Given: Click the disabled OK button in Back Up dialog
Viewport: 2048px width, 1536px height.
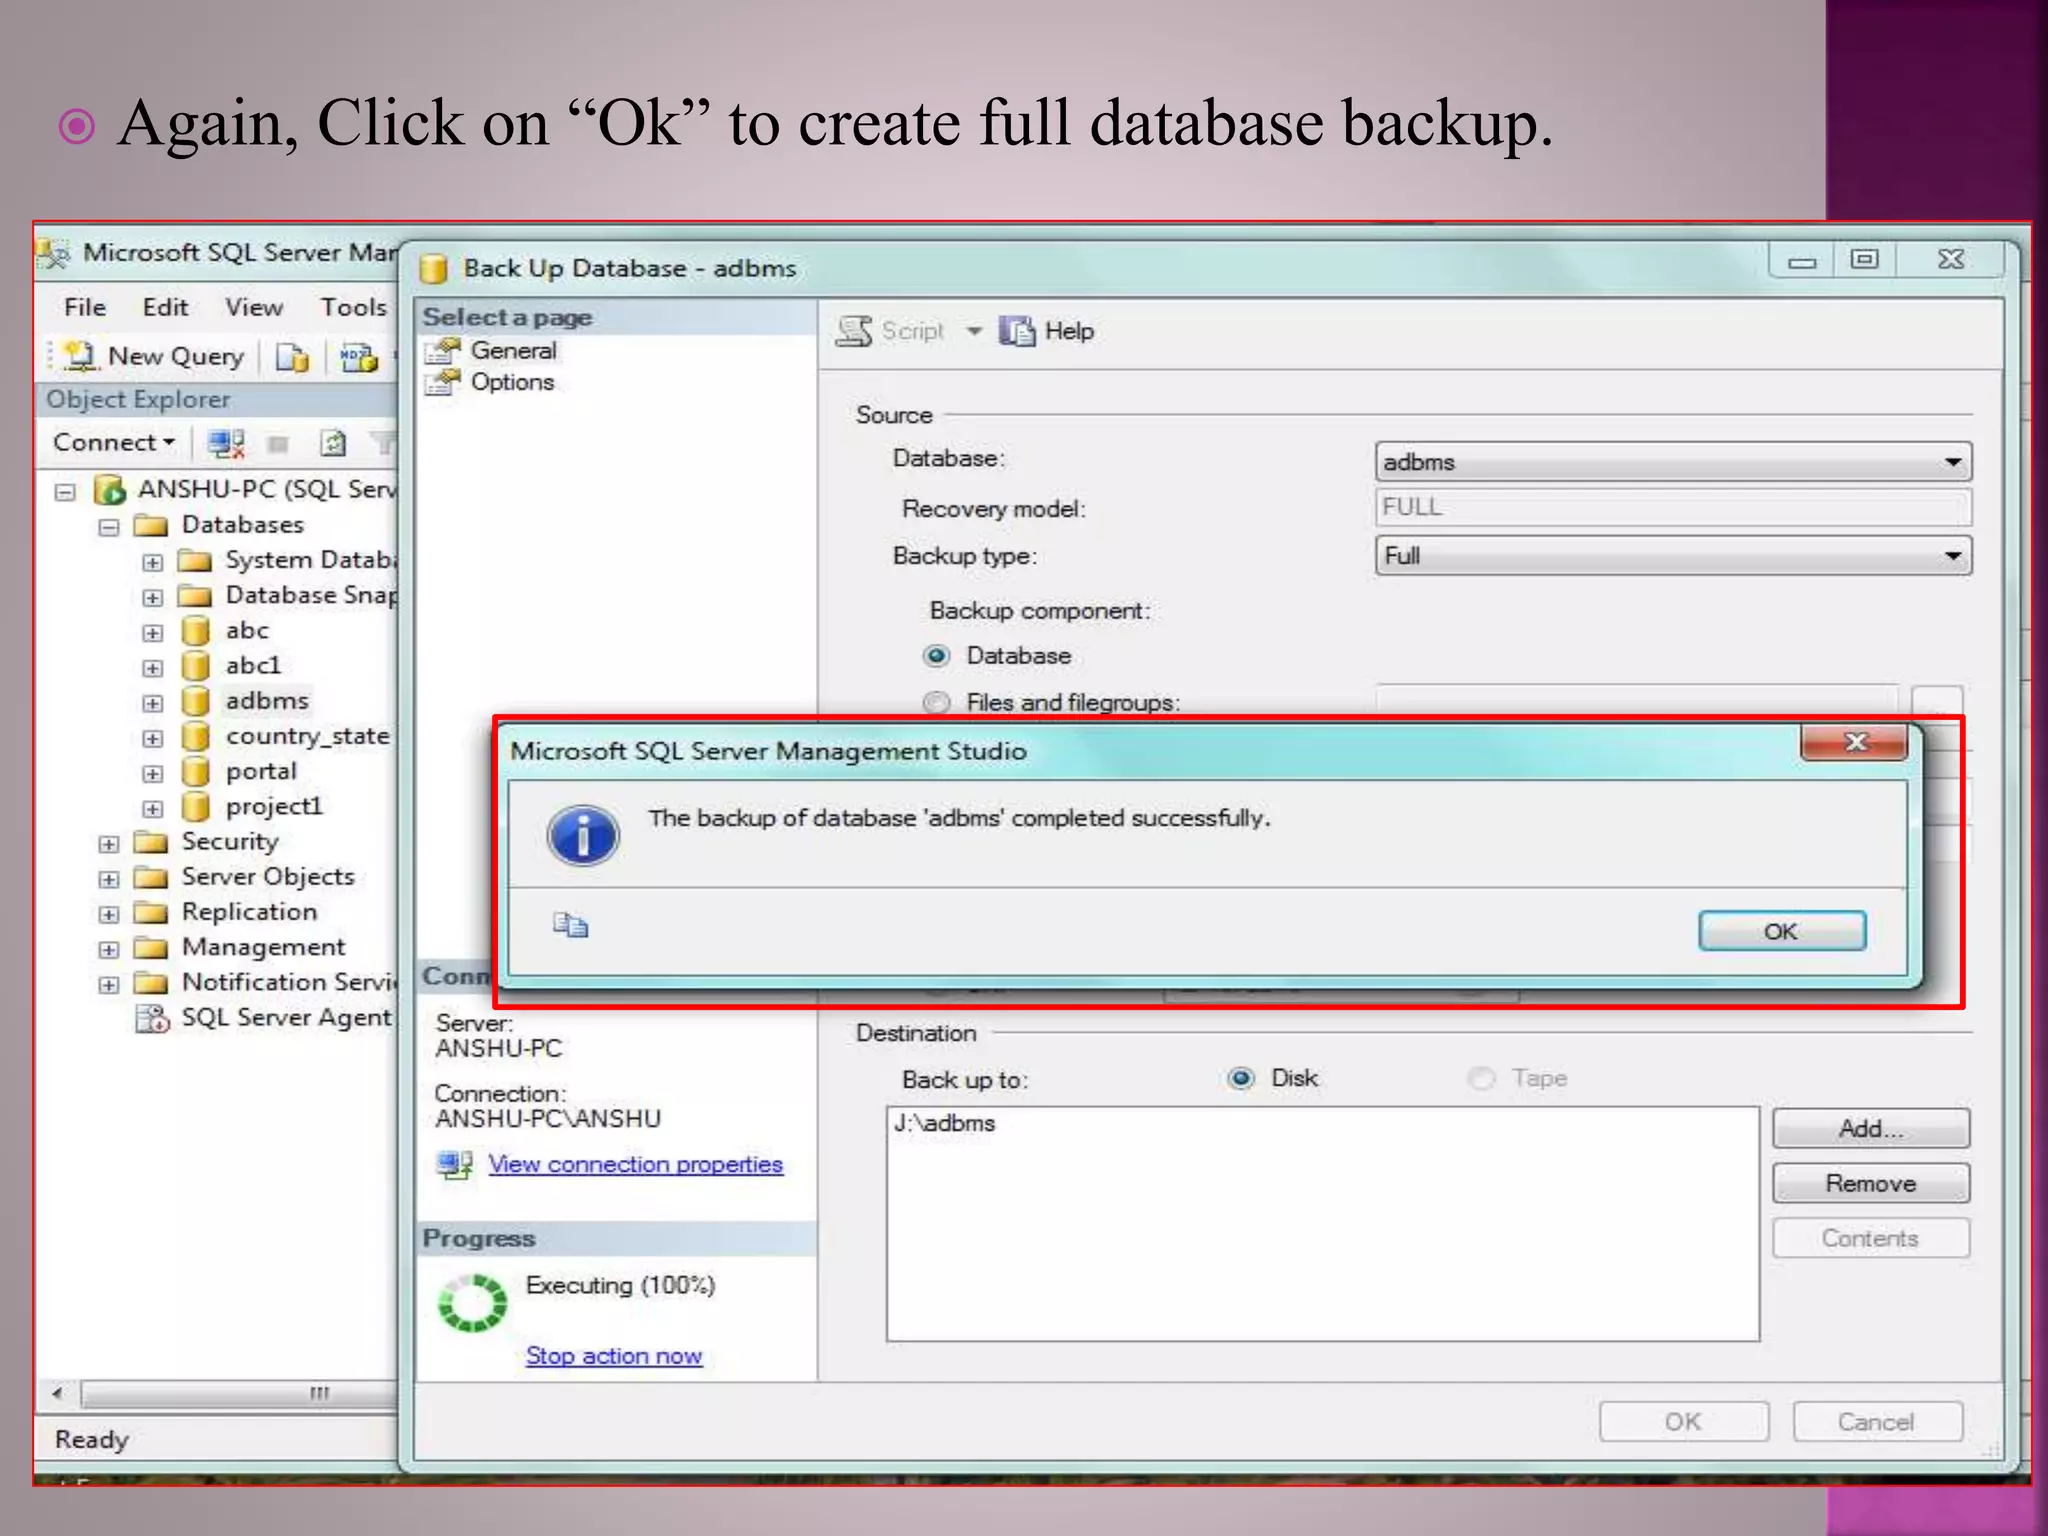Looking at the screenshot, I should click(x=1684, y=1422).
